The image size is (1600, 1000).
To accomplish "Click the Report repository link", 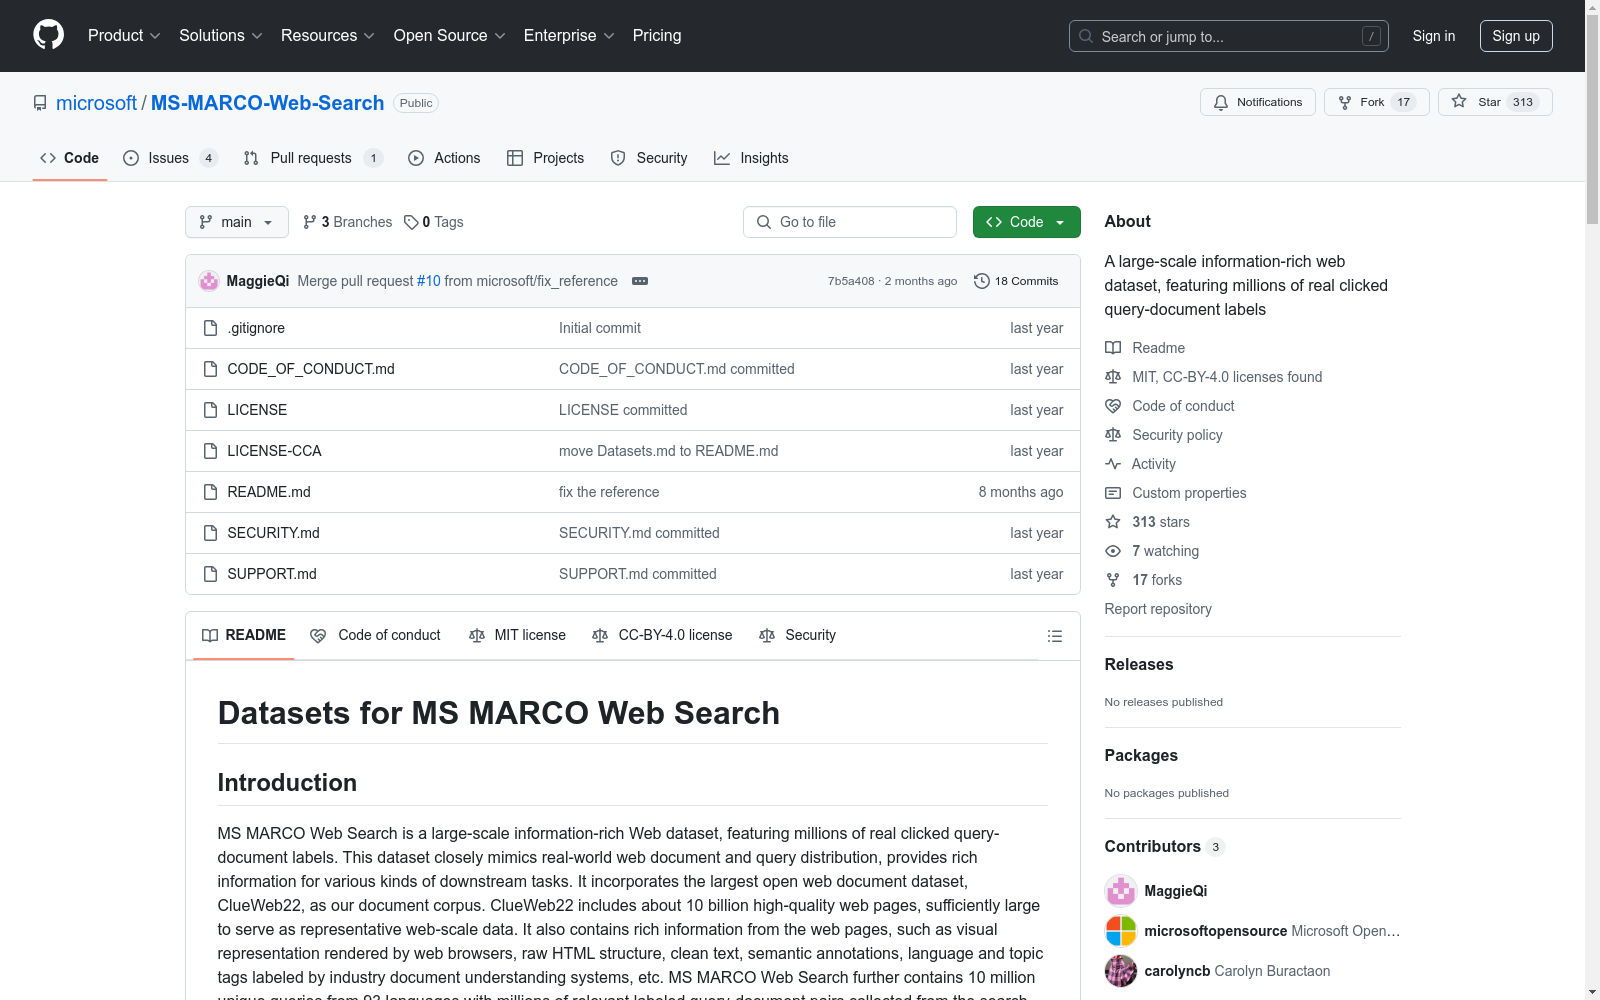I will click(1158, 609).
